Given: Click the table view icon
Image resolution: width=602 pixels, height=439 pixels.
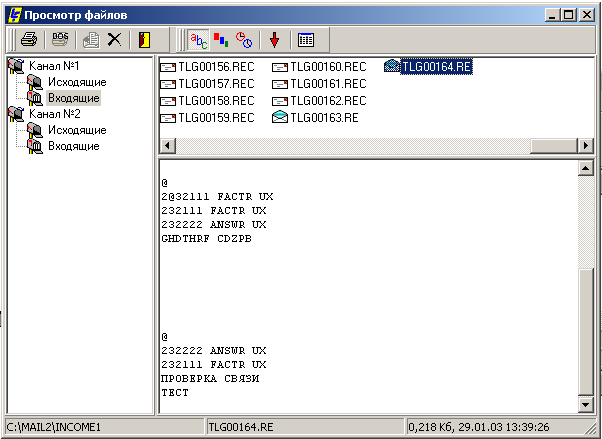Looking at the screenshot, I should pyautogui.click(x=306, y=40).
